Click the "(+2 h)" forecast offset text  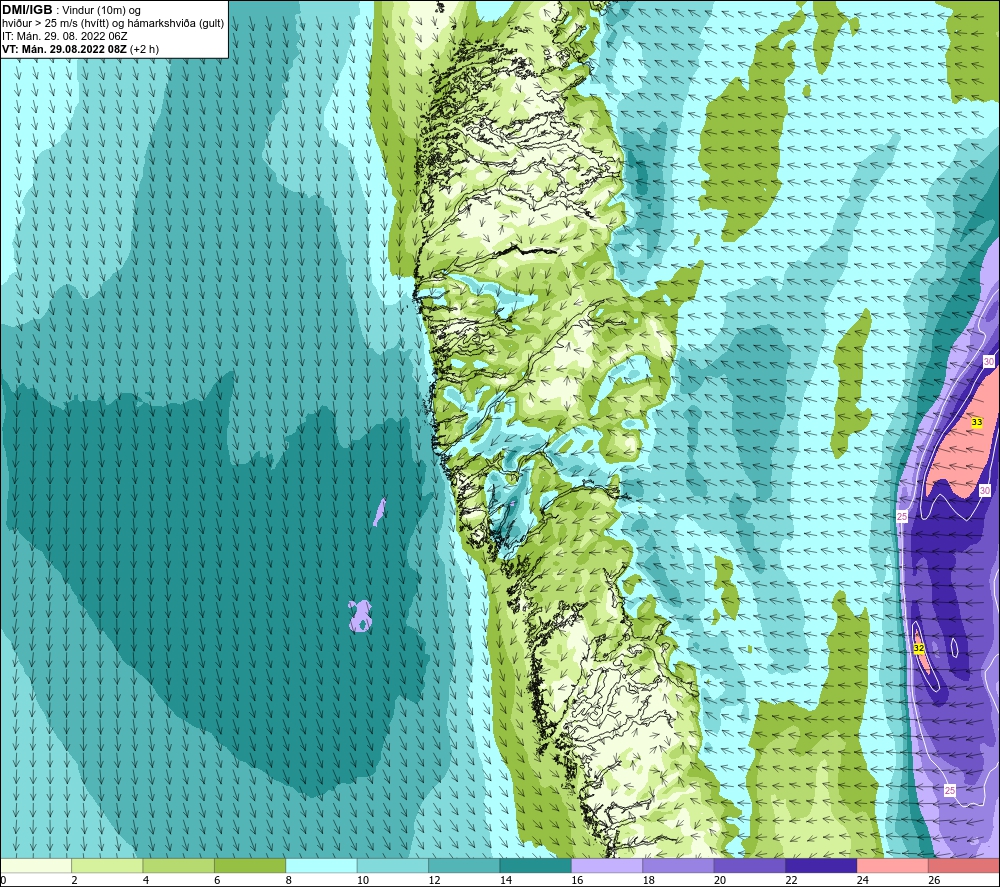(x=144, y=49)
